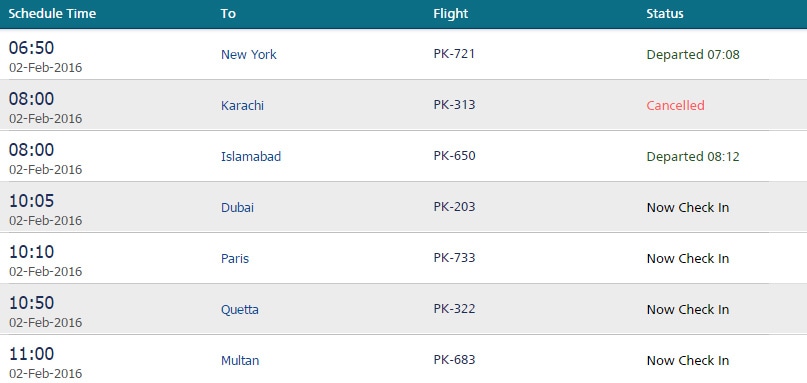Click flight number PK-721

coord(454,54)
